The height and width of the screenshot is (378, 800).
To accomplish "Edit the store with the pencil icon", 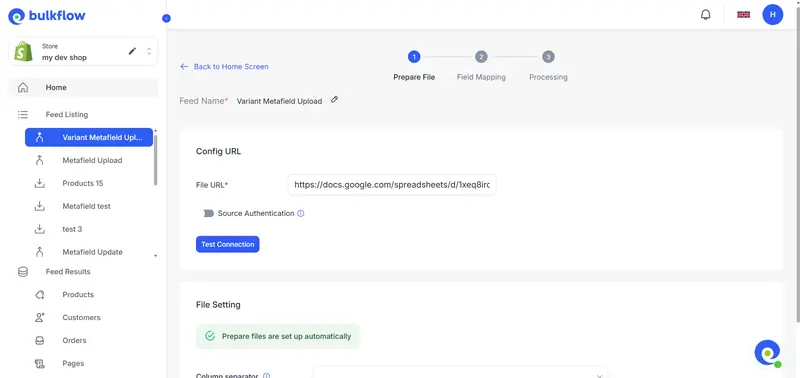I will click(x=132, y=51).
